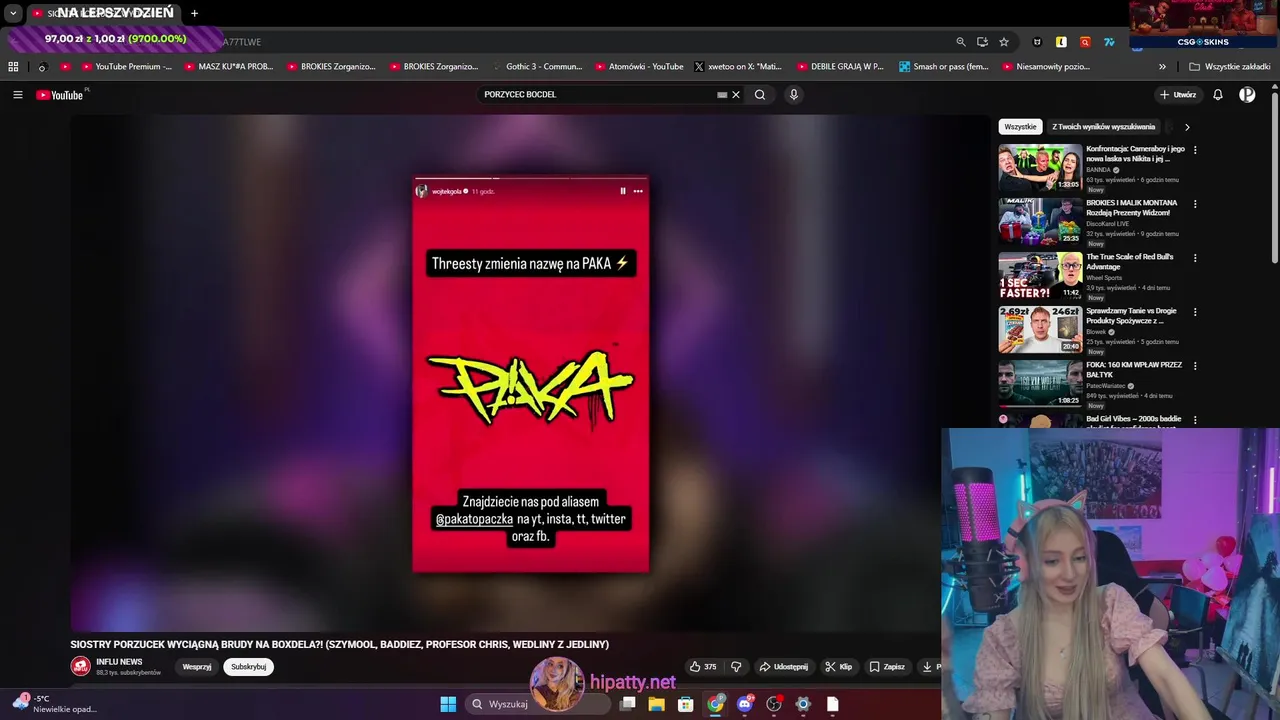Subscribe with the Subskrybuj button
The width and height of the screenshot is (1280, 720).
(248, 667)
